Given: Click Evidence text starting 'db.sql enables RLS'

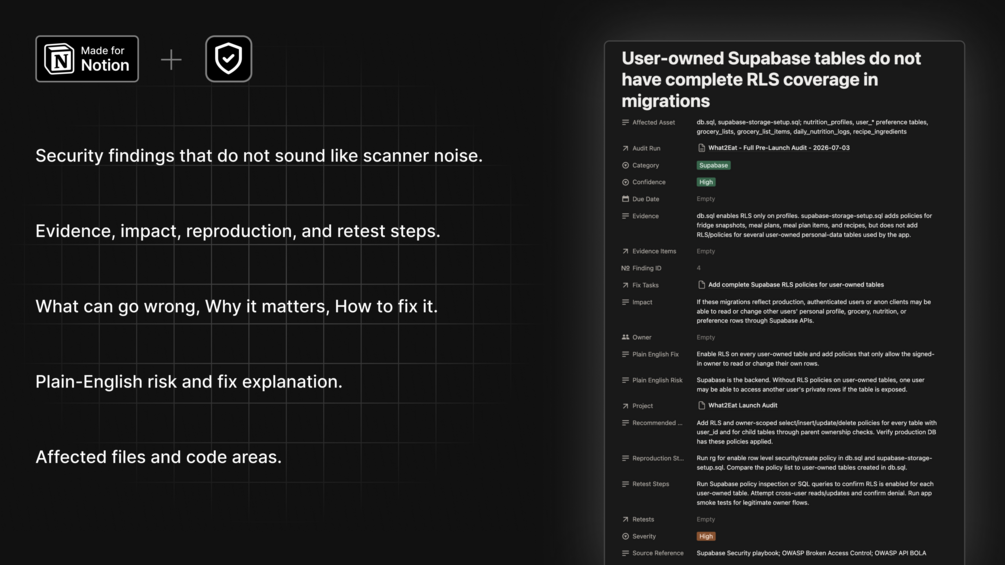Looking at the screenshot, I should pyautogui.click(x=814, y=225).
